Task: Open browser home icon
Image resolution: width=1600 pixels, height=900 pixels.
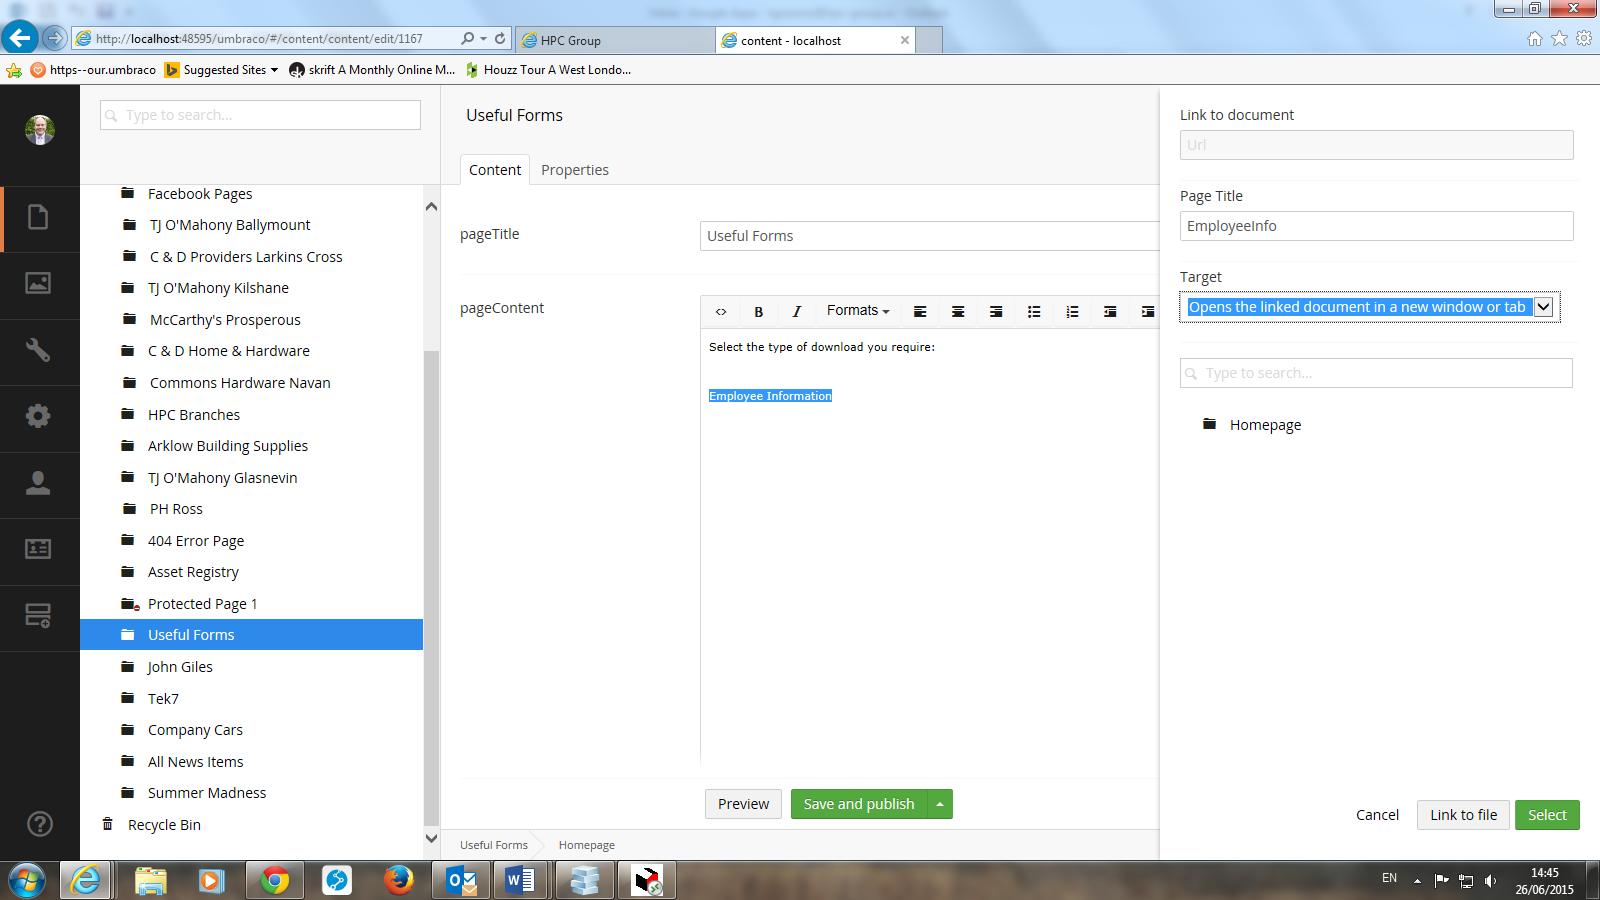Action: click(x=1535, y=39)
